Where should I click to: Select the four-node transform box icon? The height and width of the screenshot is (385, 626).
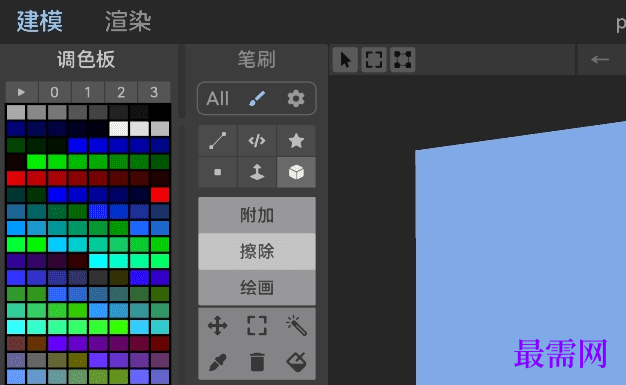(x=402, y=60)
